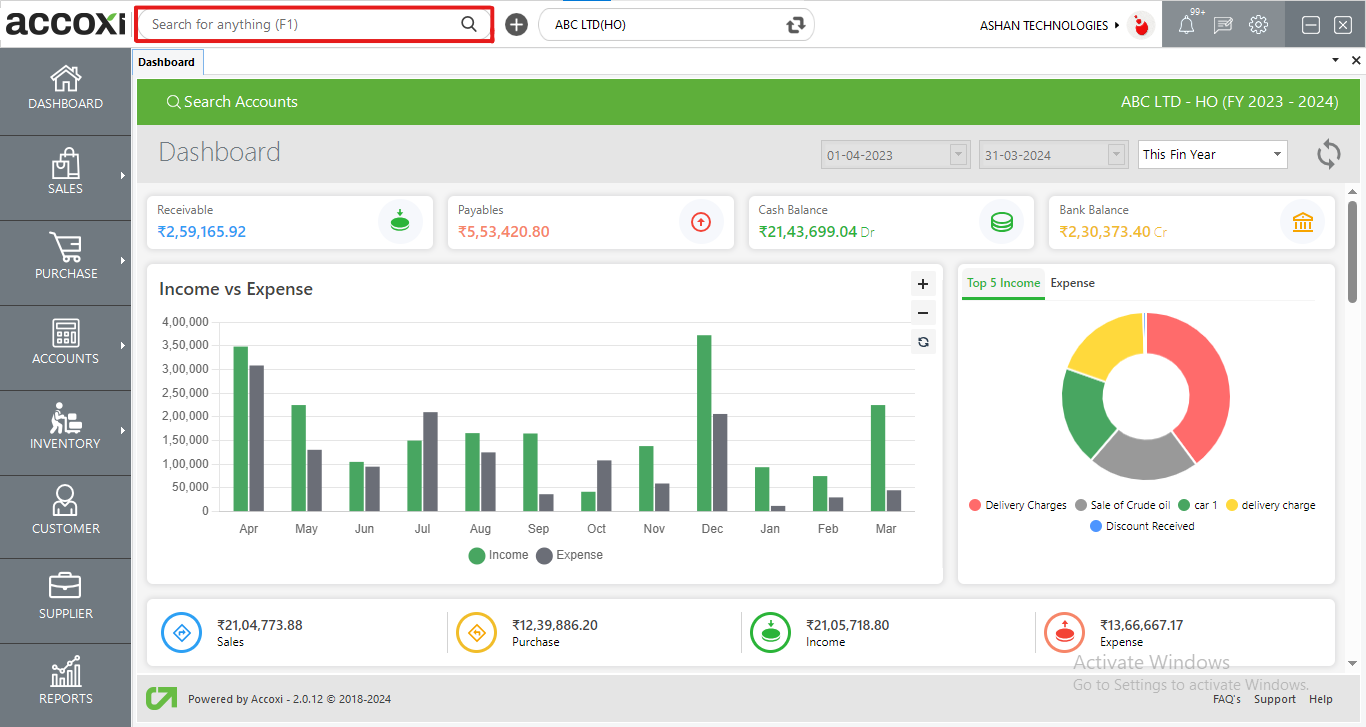Open the notifications bell
This screenshot has width=1366, height=727.
point(1186,26)
